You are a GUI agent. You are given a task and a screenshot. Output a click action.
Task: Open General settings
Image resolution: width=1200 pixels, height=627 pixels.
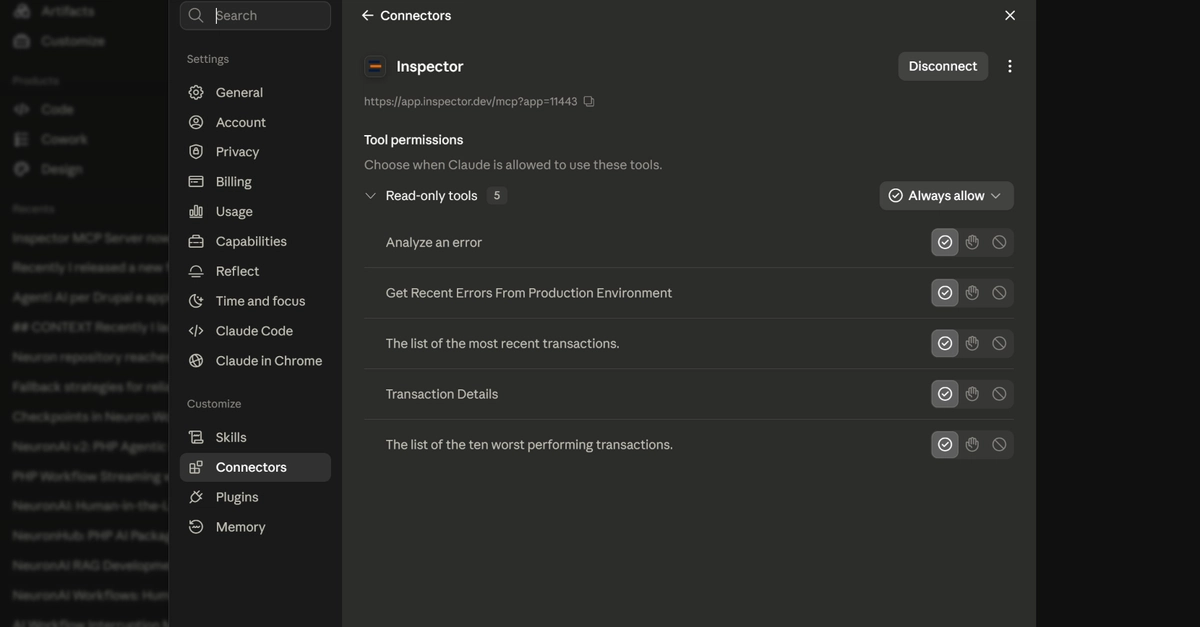255,92
